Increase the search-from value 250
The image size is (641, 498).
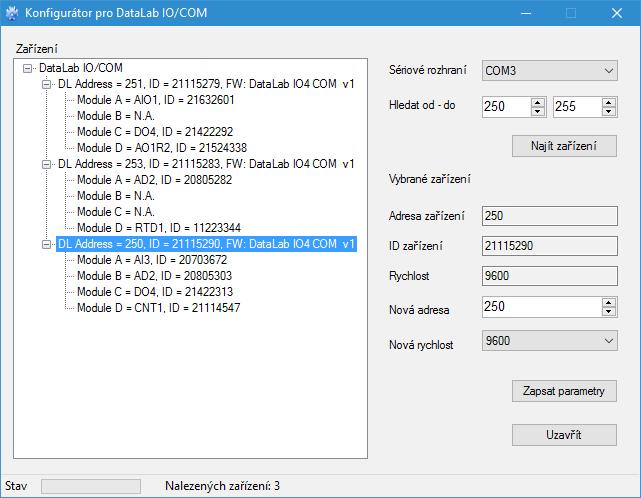click(x=538, y=102)
